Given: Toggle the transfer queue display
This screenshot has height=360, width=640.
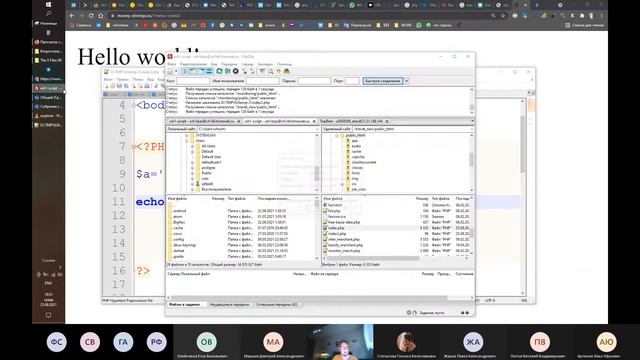Looking at the screenshot, I should (209, 71).
